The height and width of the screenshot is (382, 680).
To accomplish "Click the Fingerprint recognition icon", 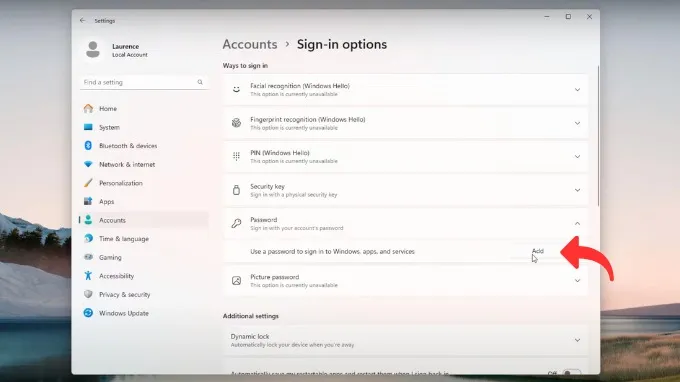I will [236, 123].
